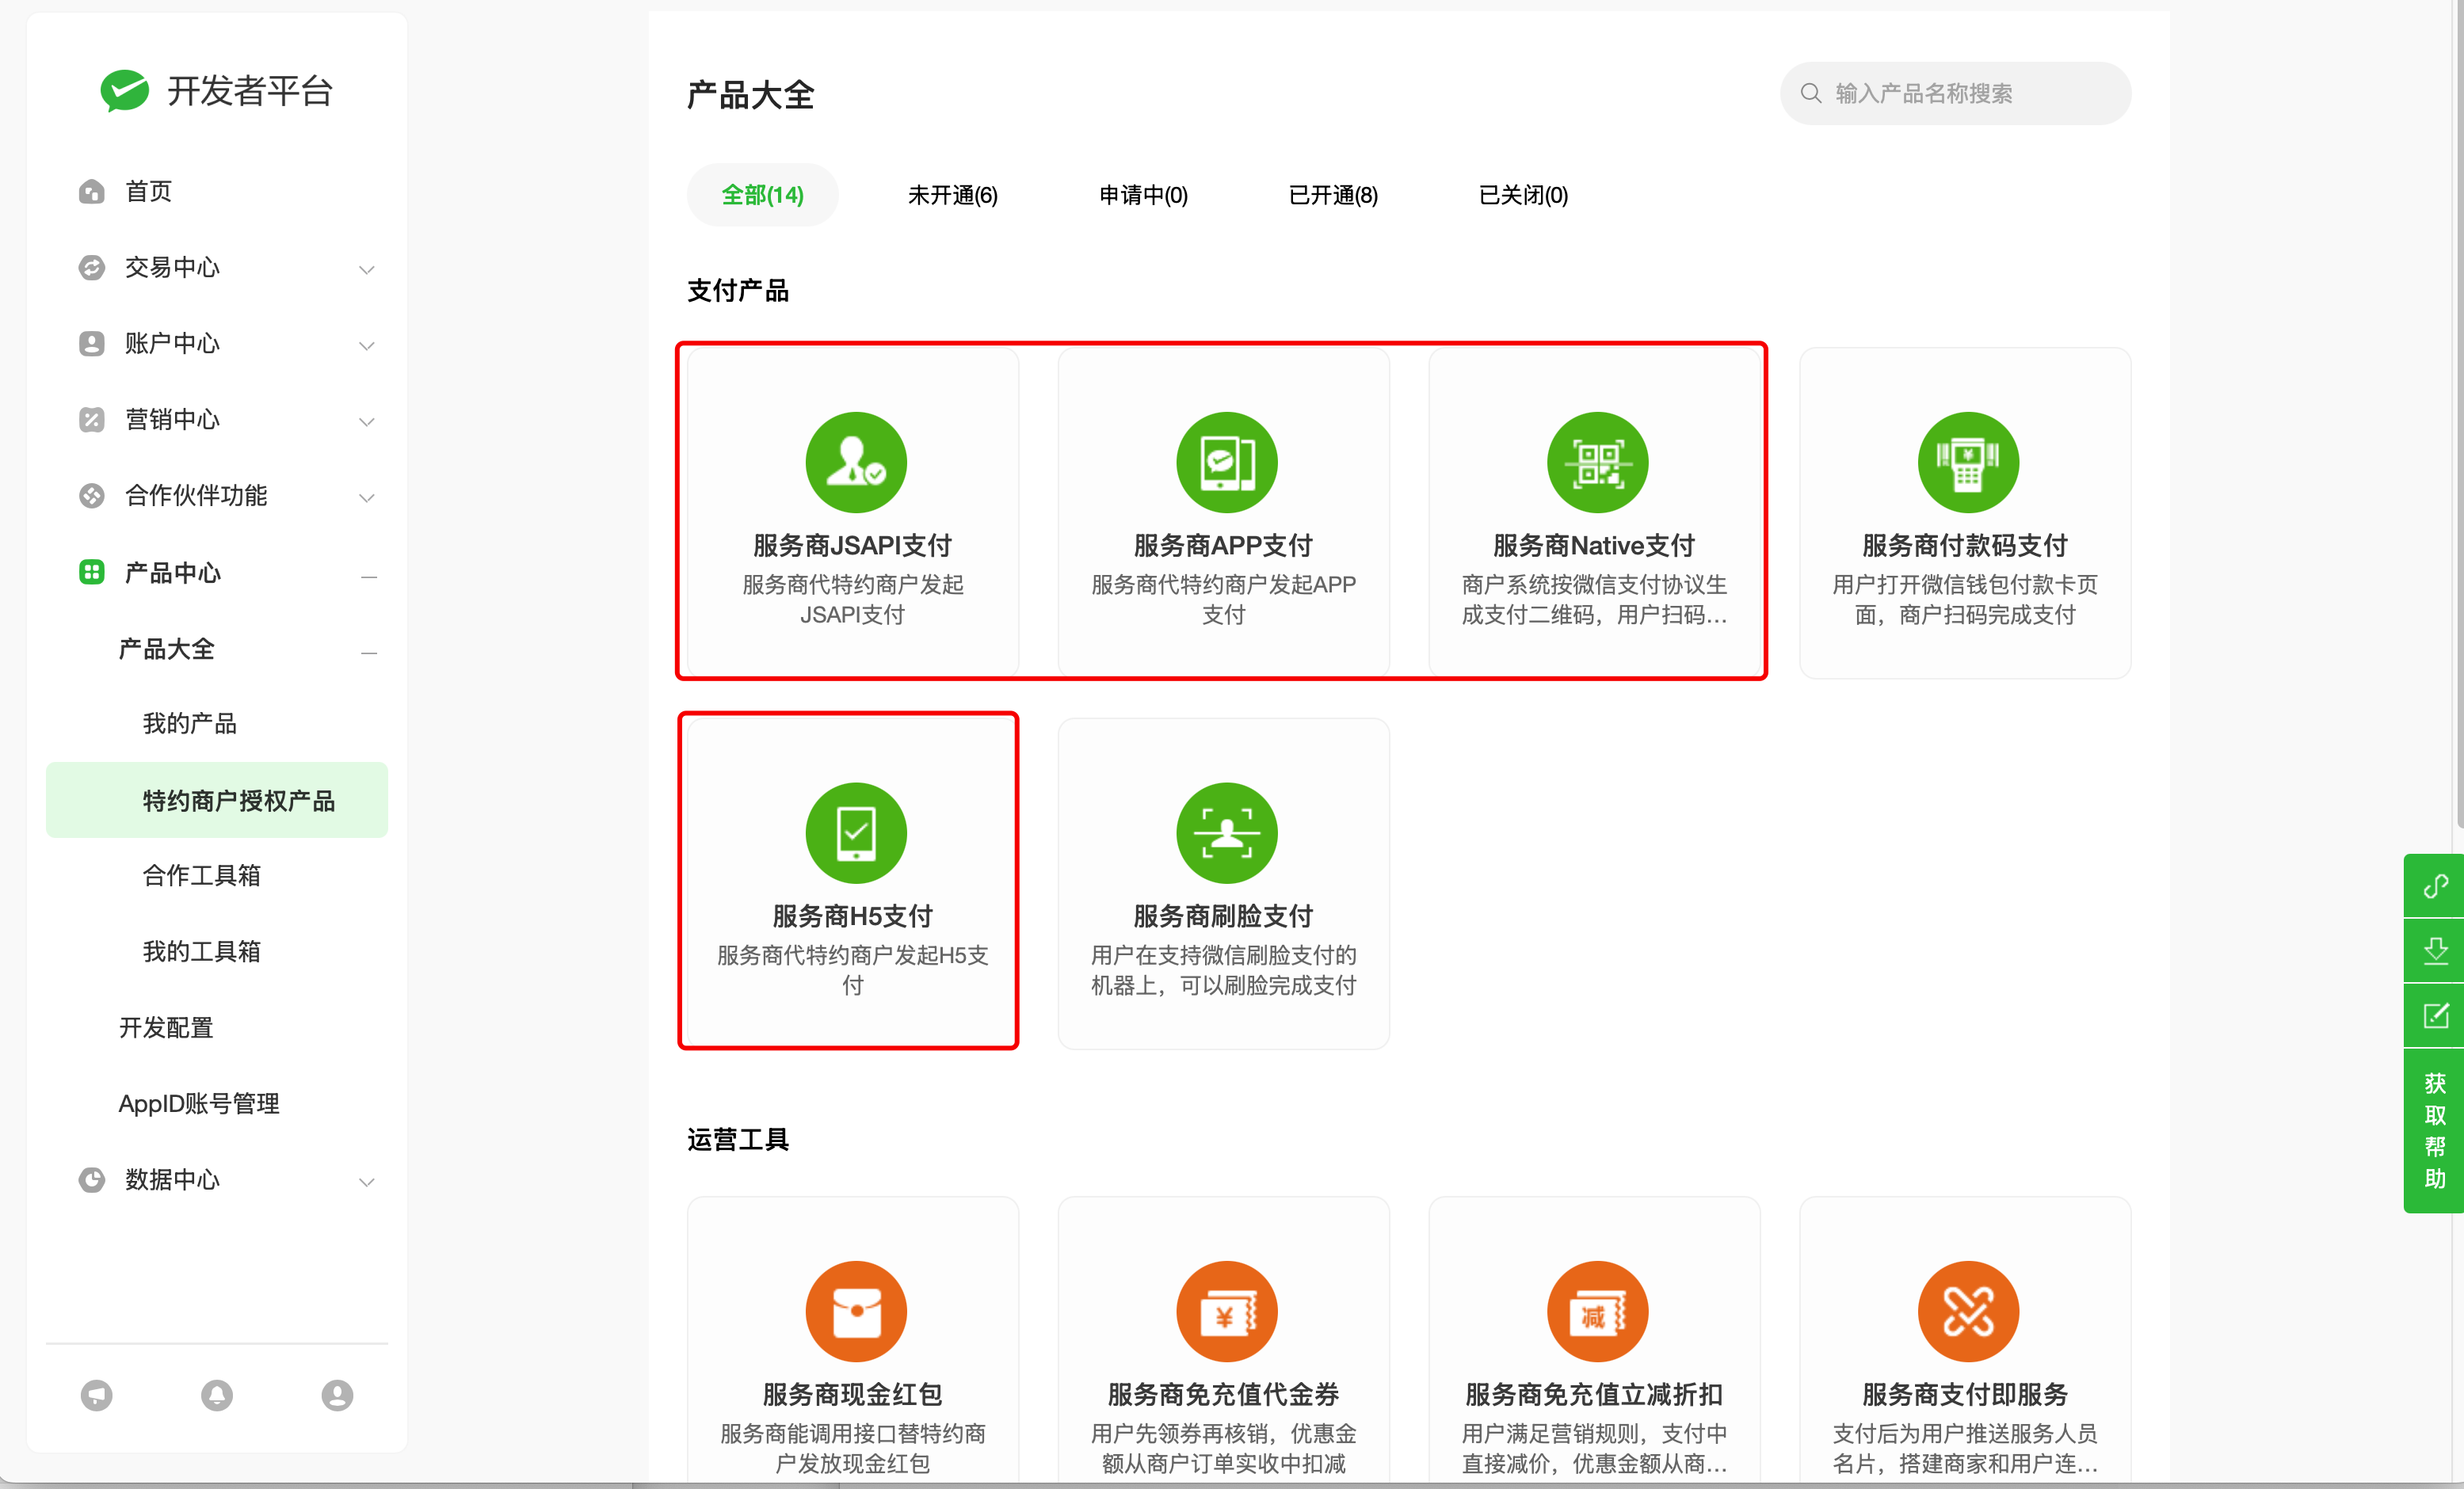Open the 服务商H5支付 phone icon
This screenshot has width=2464, height=1489.
[856, 832]
